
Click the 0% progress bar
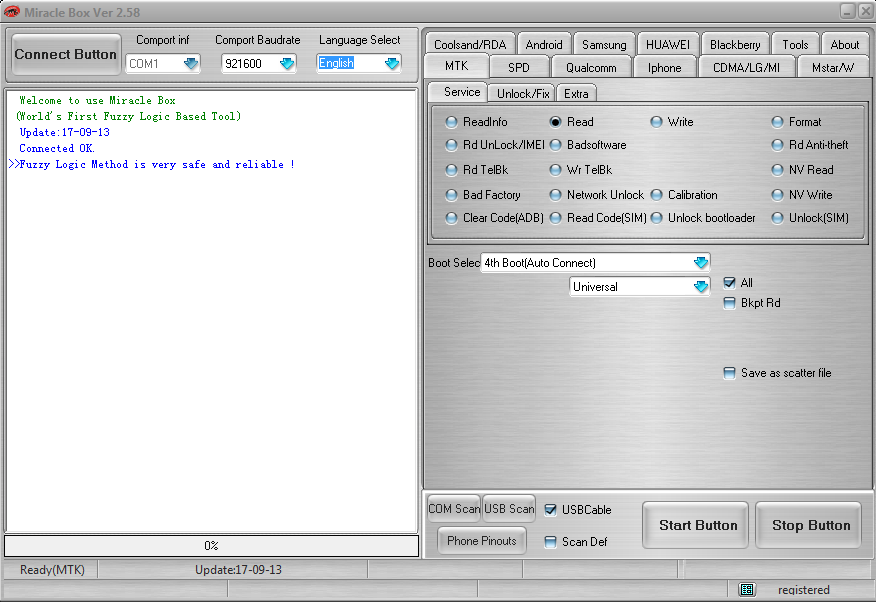pyautogui.click(x=212, y=546)
